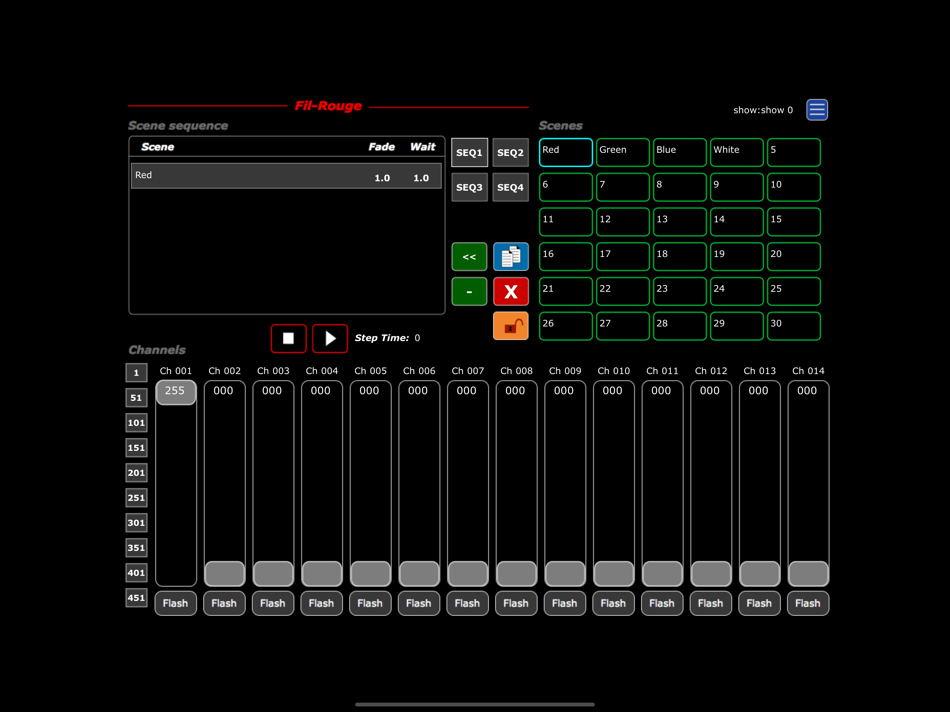The height and width of the screenshot is (712, 950).
Task: Click the show:show 0 label
Action: pyautogui.click(x=763, y=110)
